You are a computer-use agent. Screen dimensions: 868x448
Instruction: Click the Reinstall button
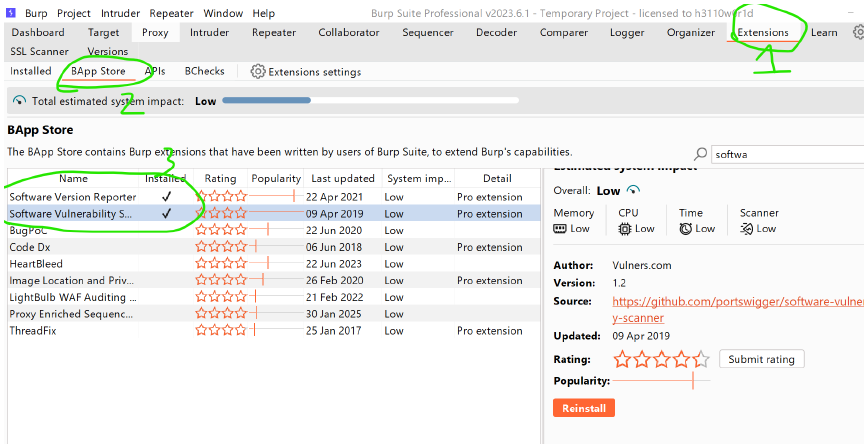click(583, 408)
